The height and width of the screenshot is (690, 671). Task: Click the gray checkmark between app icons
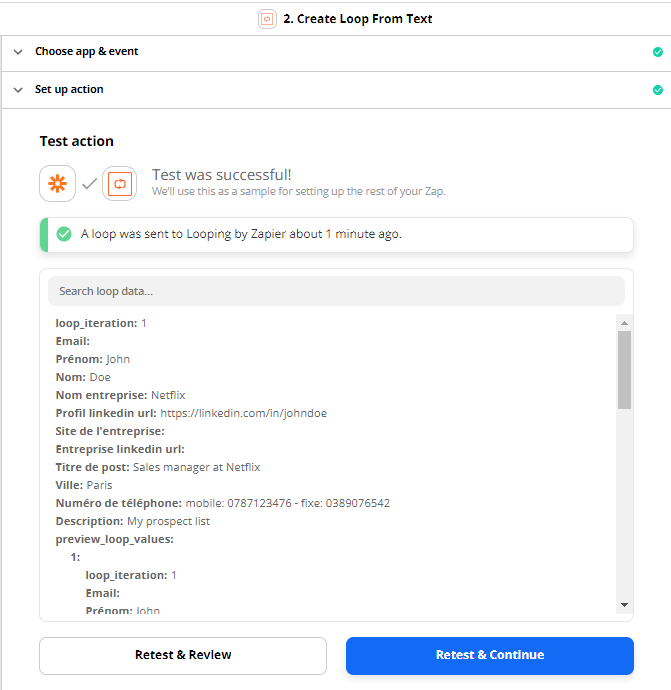click(89, 184)
